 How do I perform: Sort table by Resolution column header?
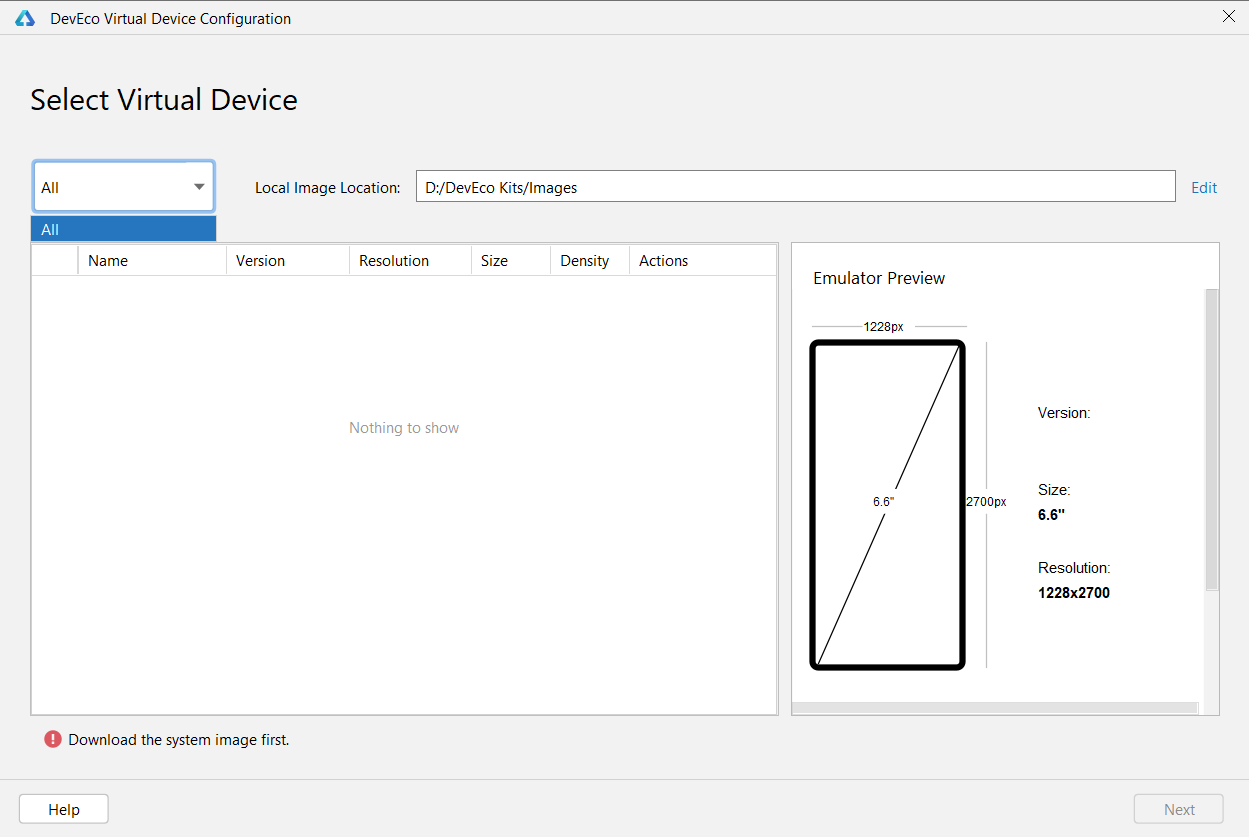[x=410, y=260]
